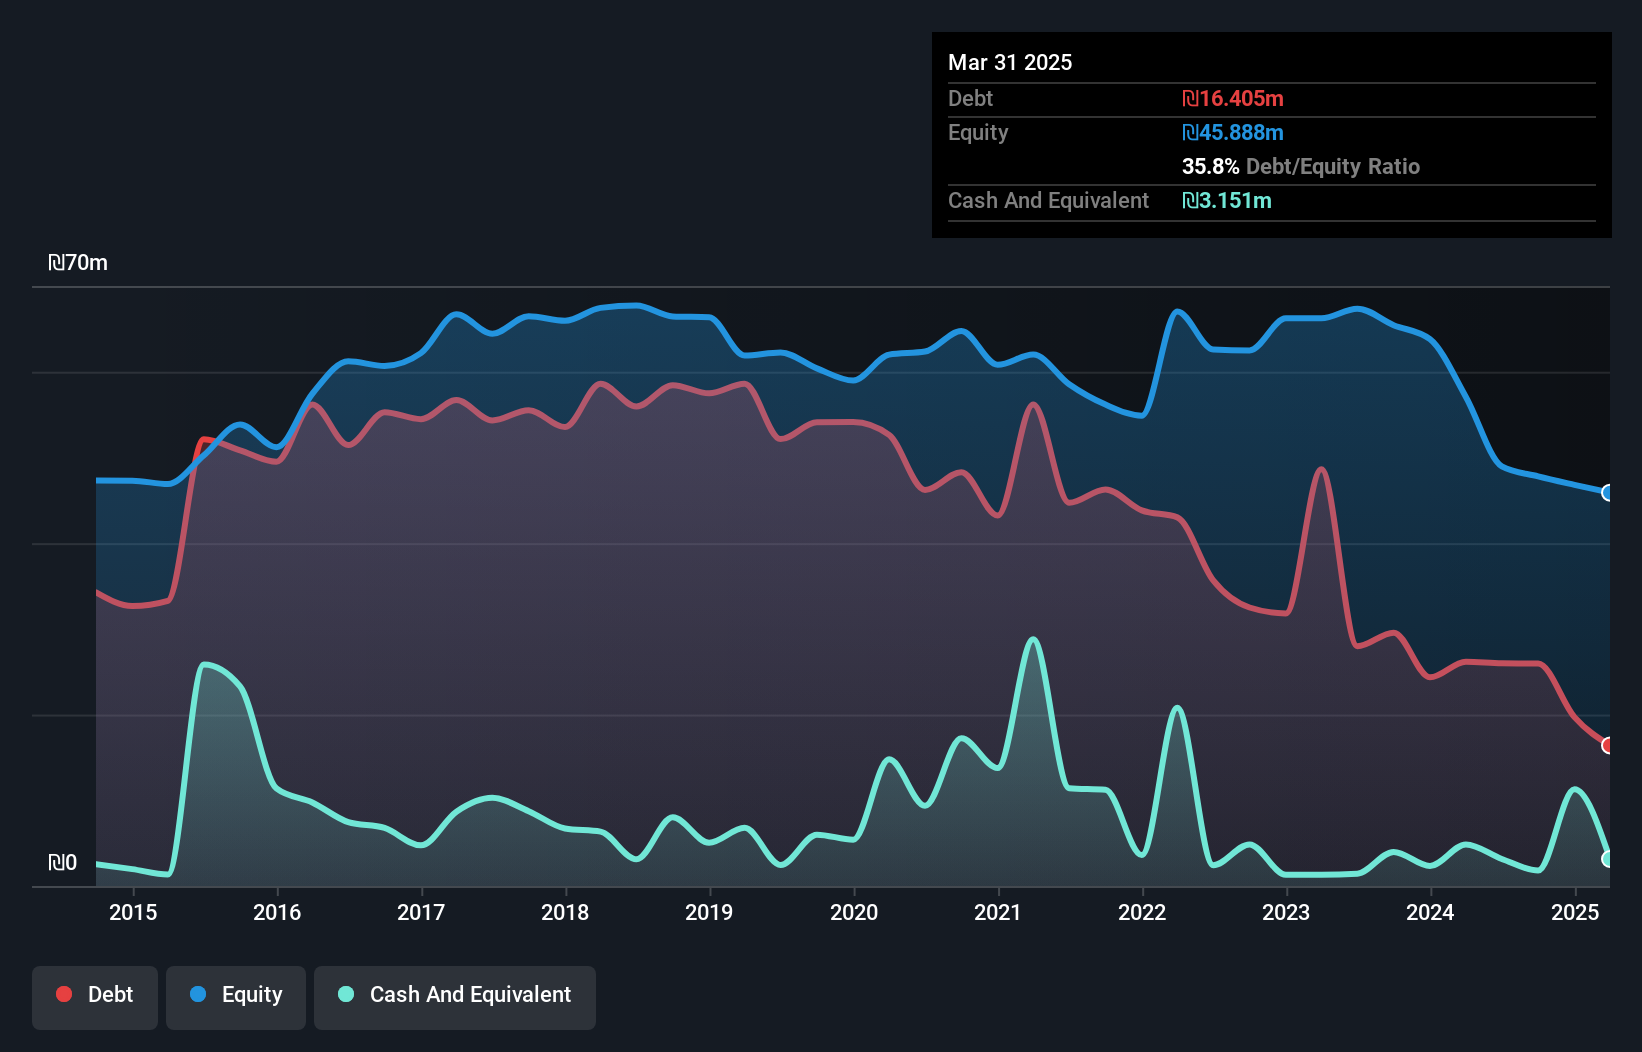Select the red Debt endpoint marker on chart
Screen dimensions: 1642x1052
pyautogui.click(x=1608, y=745)
